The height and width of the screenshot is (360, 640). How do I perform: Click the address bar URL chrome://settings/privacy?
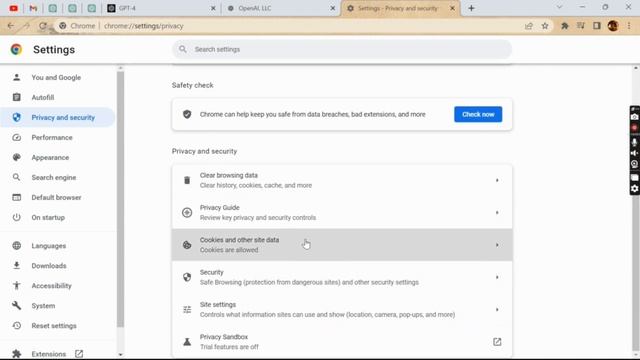click(144, 26)
